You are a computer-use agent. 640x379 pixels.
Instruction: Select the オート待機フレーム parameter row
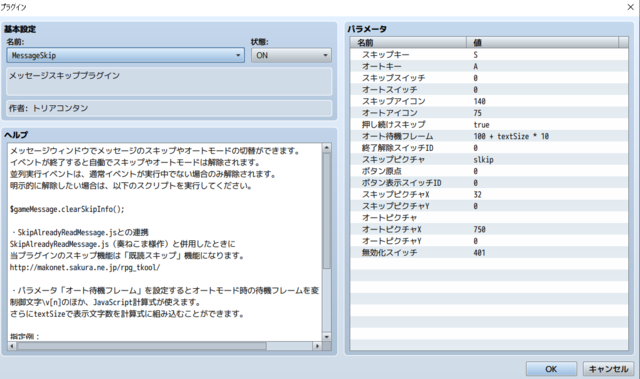pos(489,136)
